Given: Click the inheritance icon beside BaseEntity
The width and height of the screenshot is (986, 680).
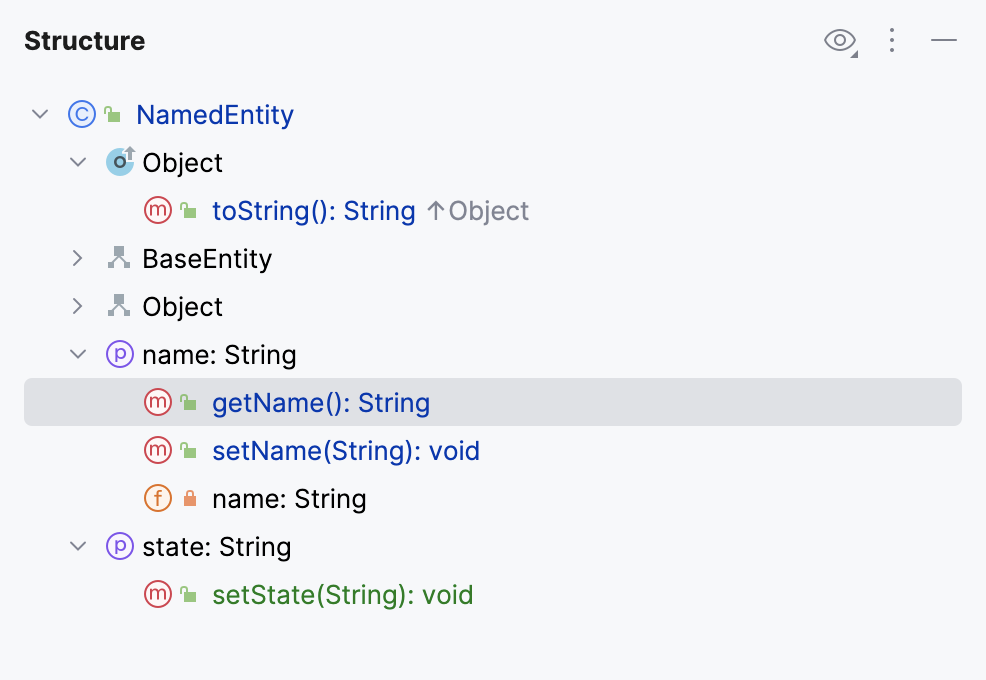Looking at the screenshot, I should 118,258.
